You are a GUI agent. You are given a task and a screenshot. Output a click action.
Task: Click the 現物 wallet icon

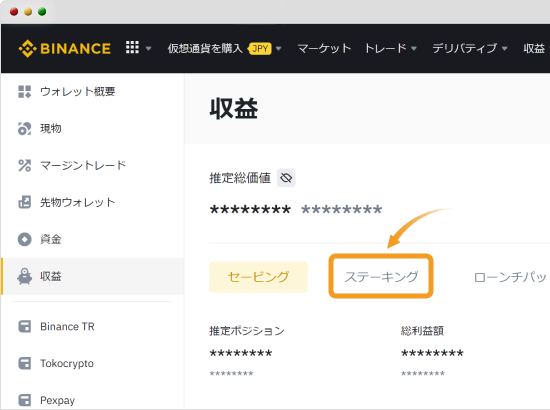tap(25, 128)
